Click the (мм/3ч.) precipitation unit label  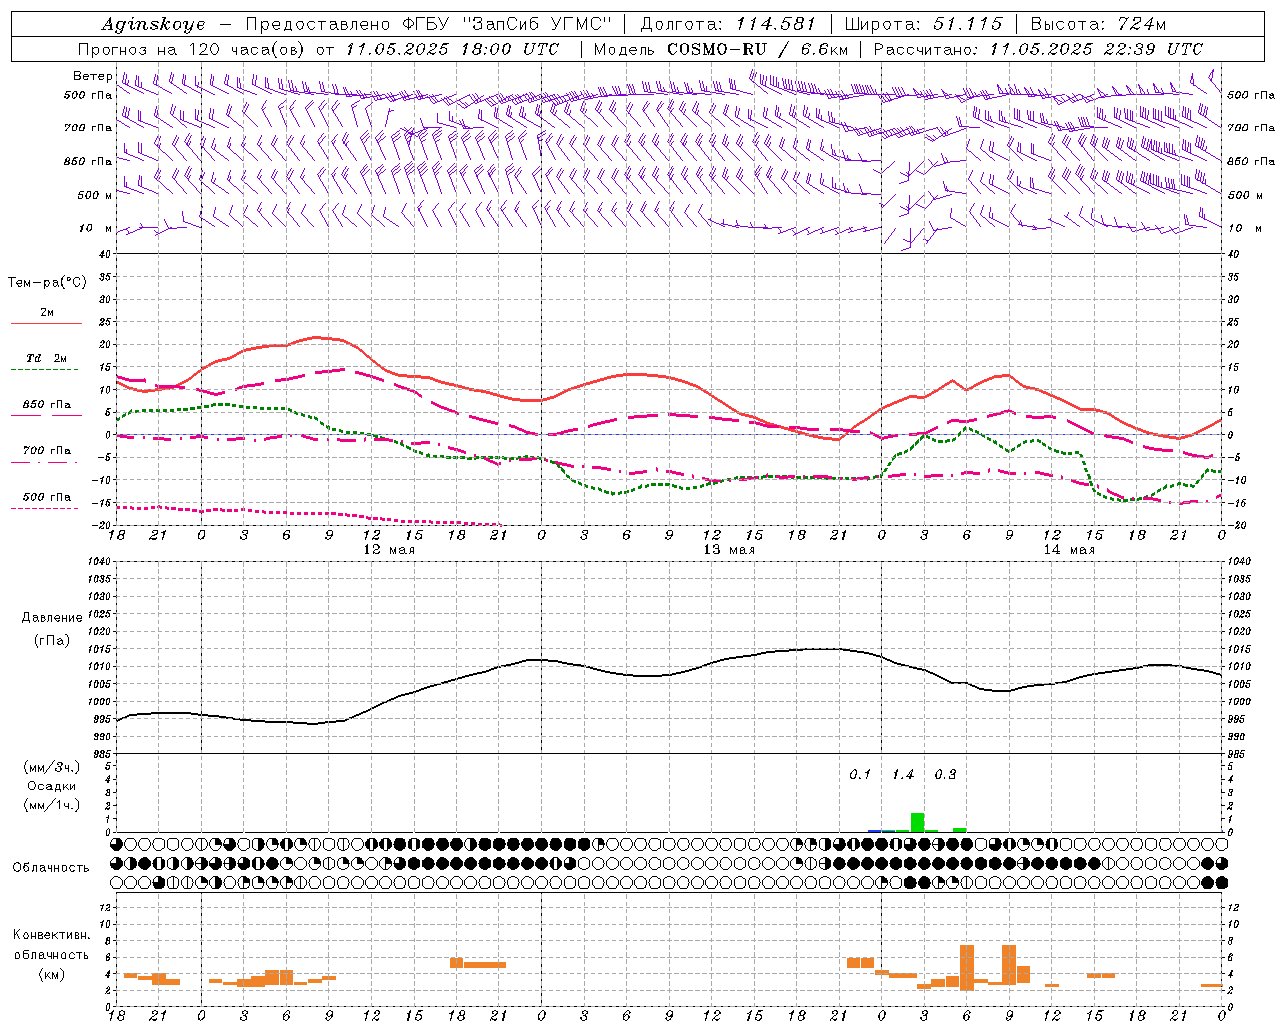[51, 767]
